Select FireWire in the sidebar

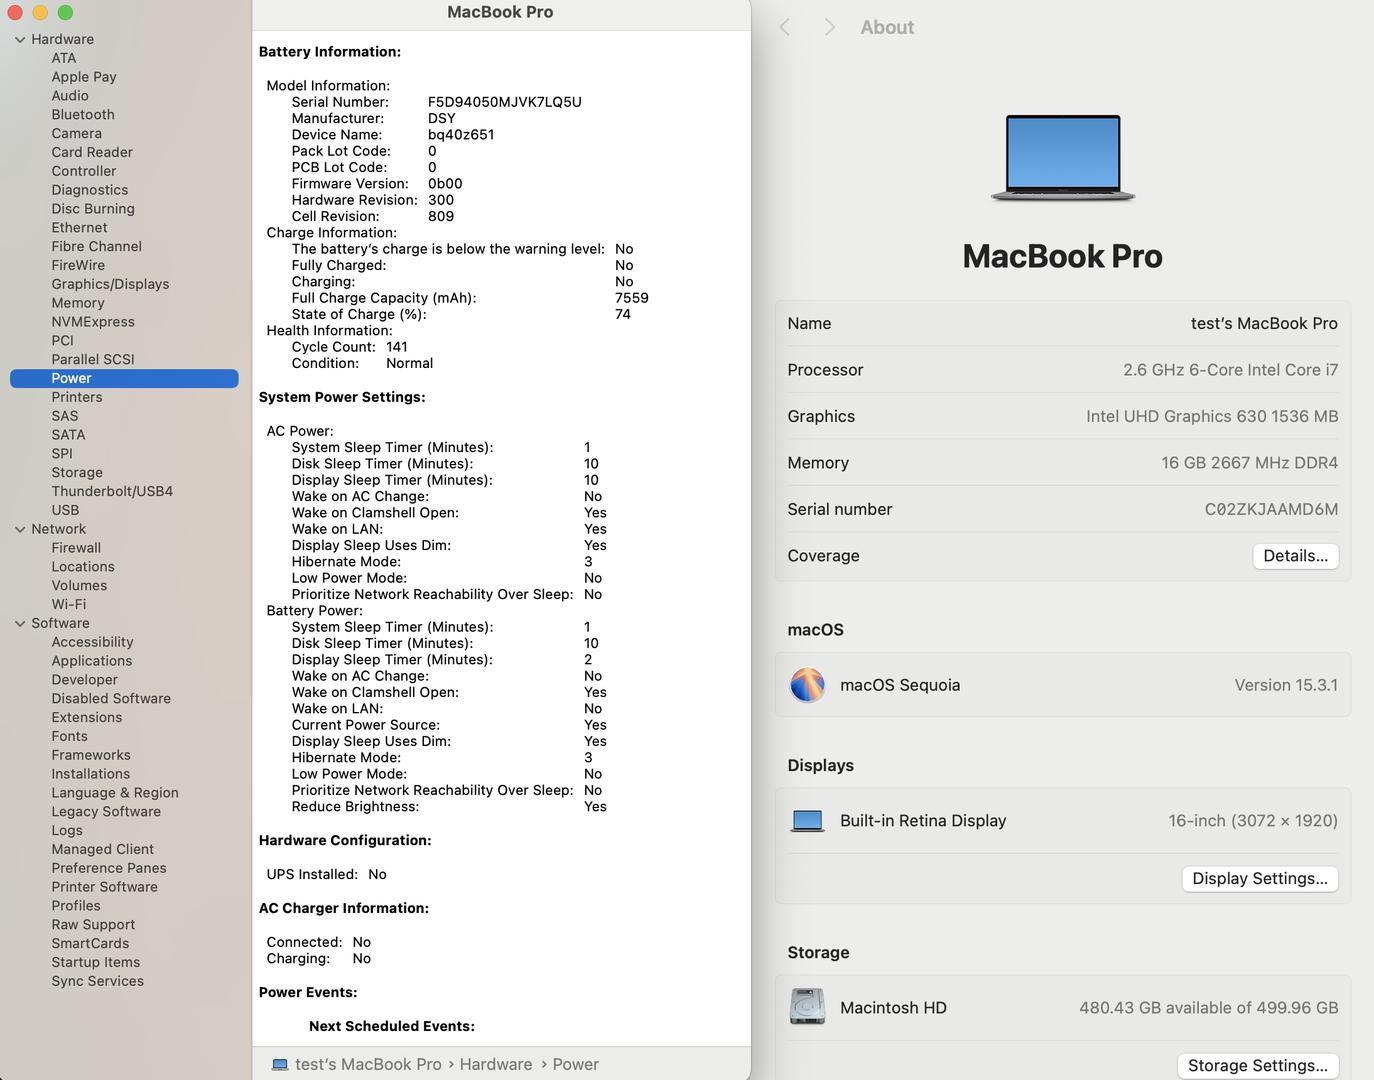click(x=78, y=265)
